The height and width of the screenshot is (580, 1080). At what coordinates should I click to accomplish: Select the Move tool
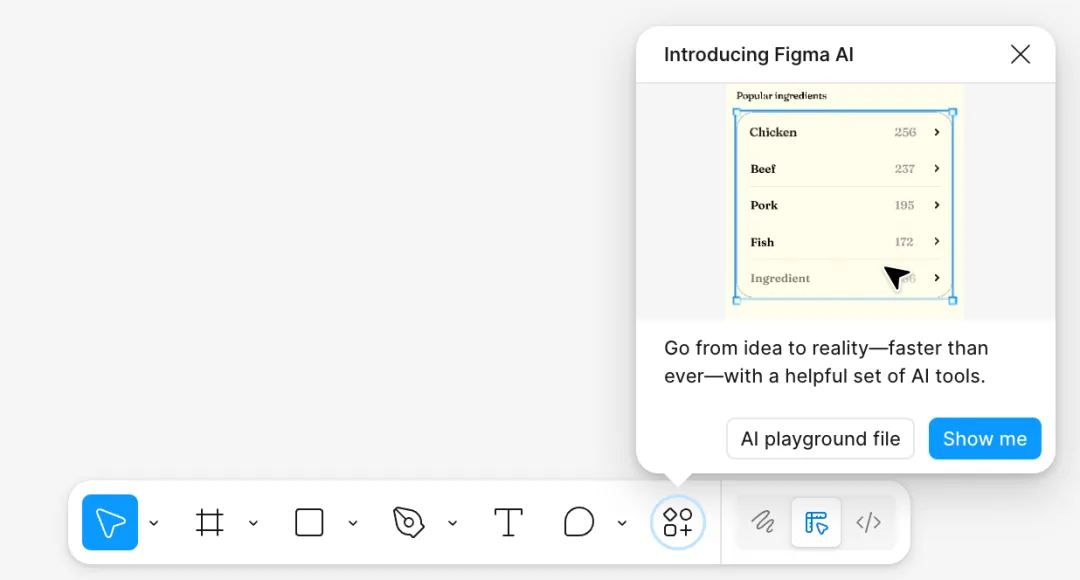[x=110, y=522]
